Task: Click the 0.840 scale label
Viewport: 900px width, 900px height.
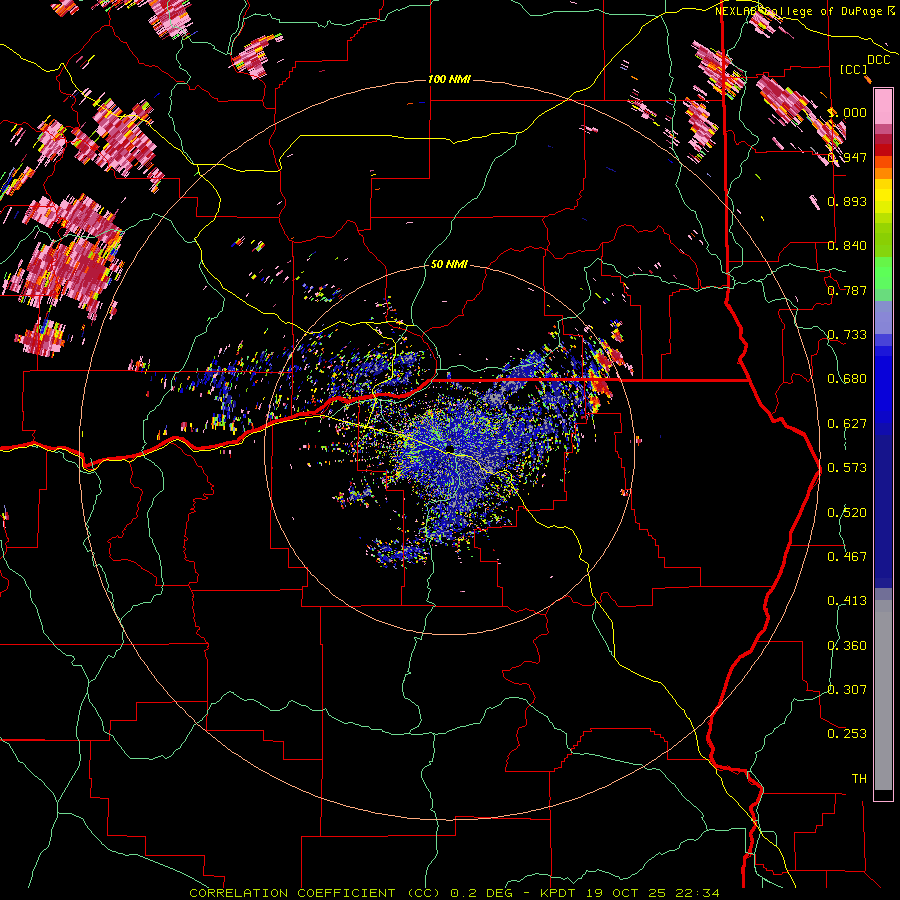Action: tap(847, 246)
